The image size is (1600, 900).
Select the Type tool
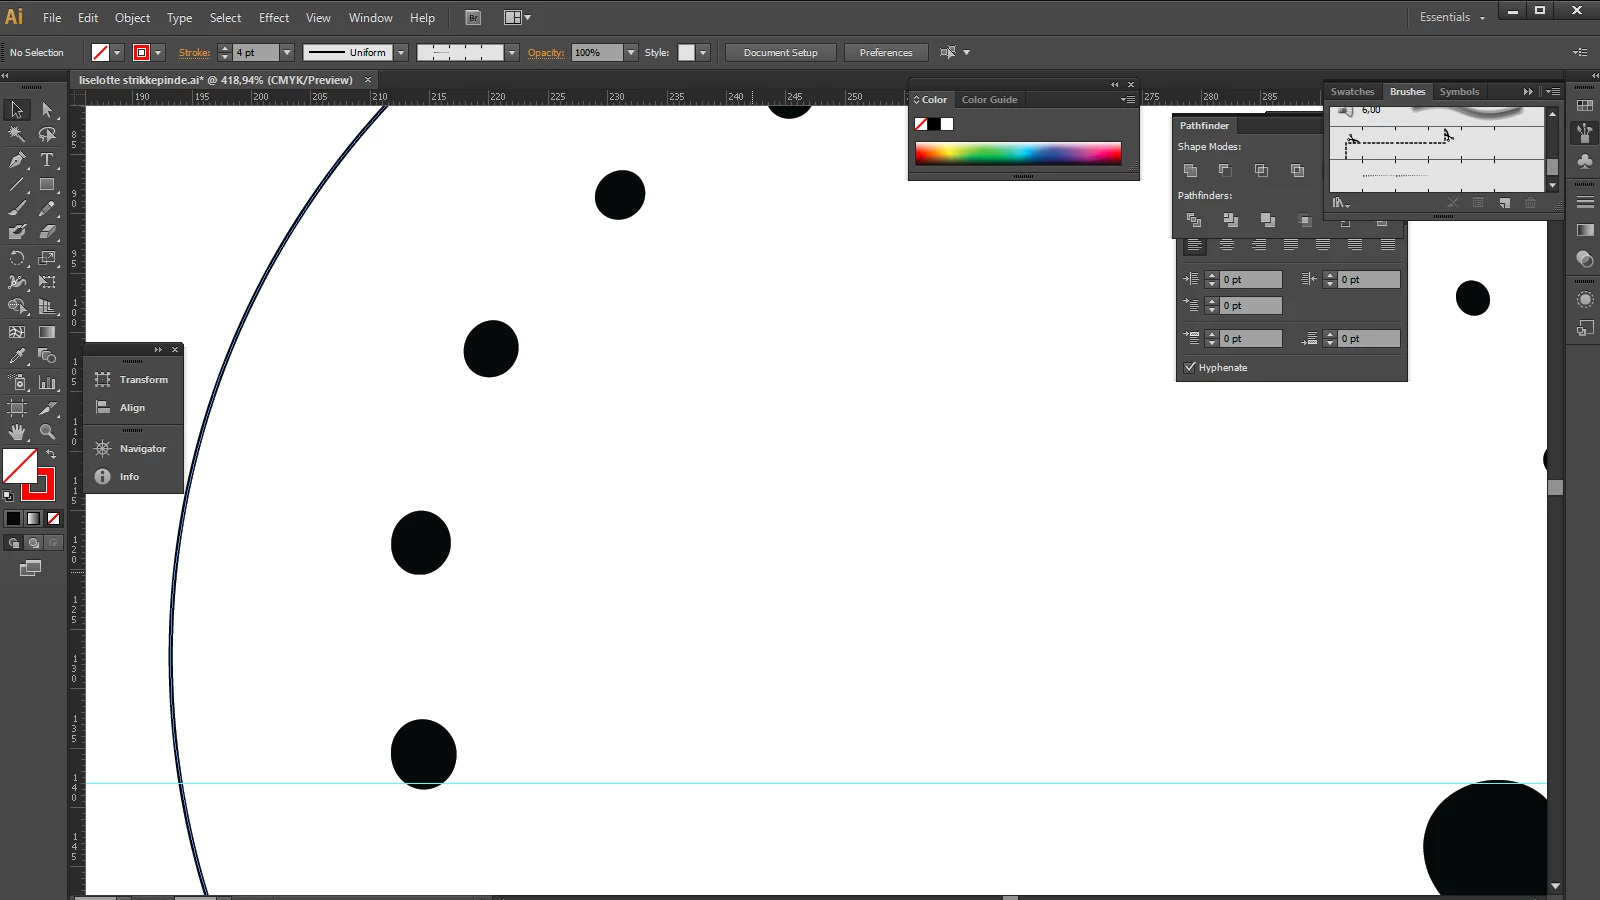tap(47, 160)
